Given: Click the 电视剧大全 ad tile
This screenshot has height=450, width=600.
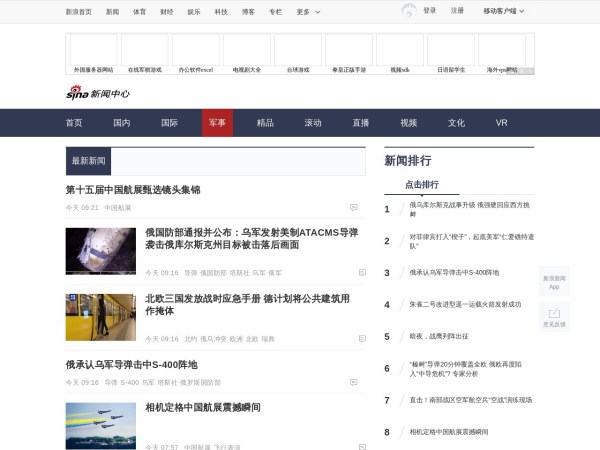Looking at the screenshot, I should (x=246, y=53).
